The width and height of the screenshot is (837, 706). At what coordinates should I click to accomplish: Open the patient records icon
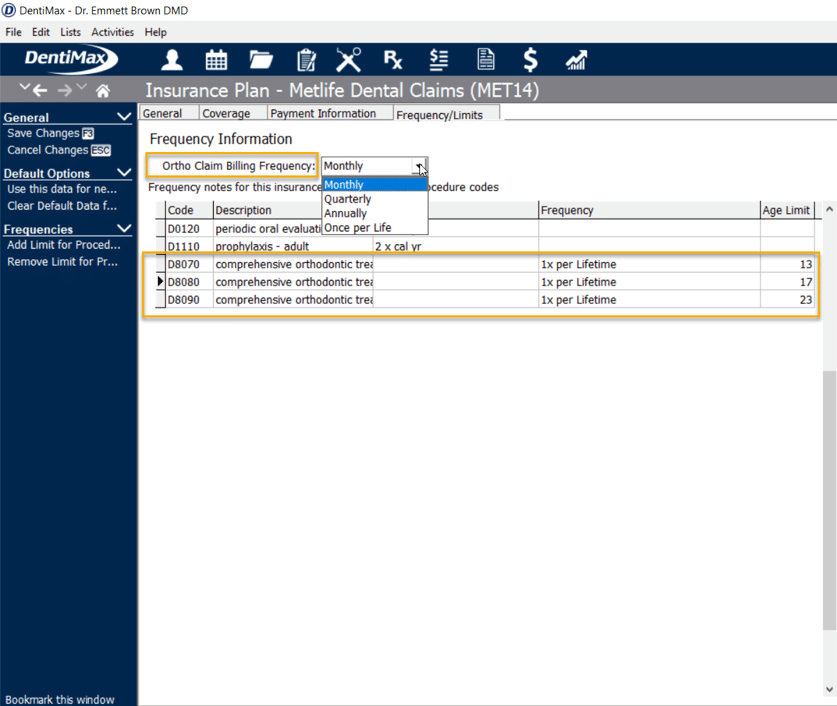point(171,60)
